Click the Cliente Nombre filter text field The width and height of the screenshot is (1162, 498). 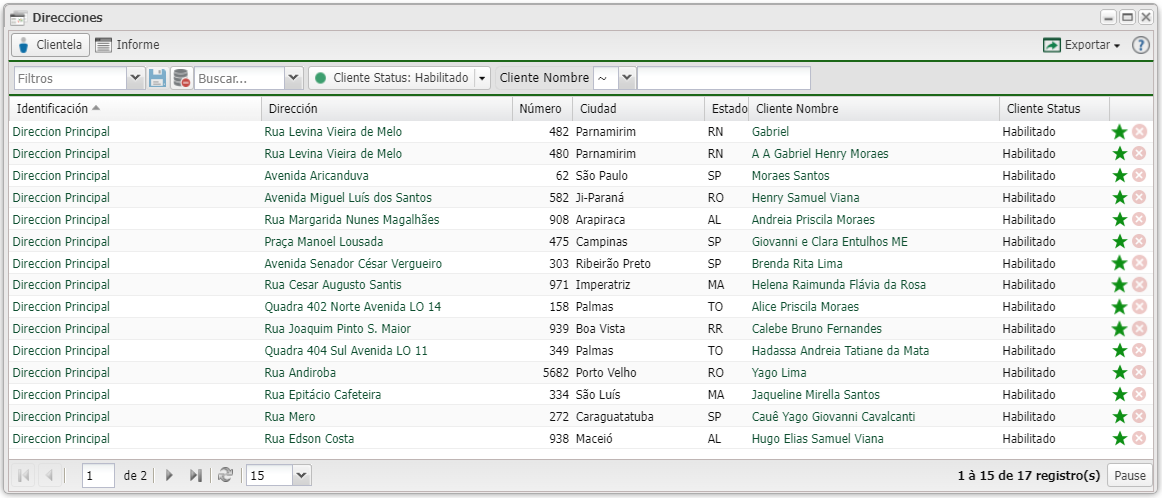723,78
